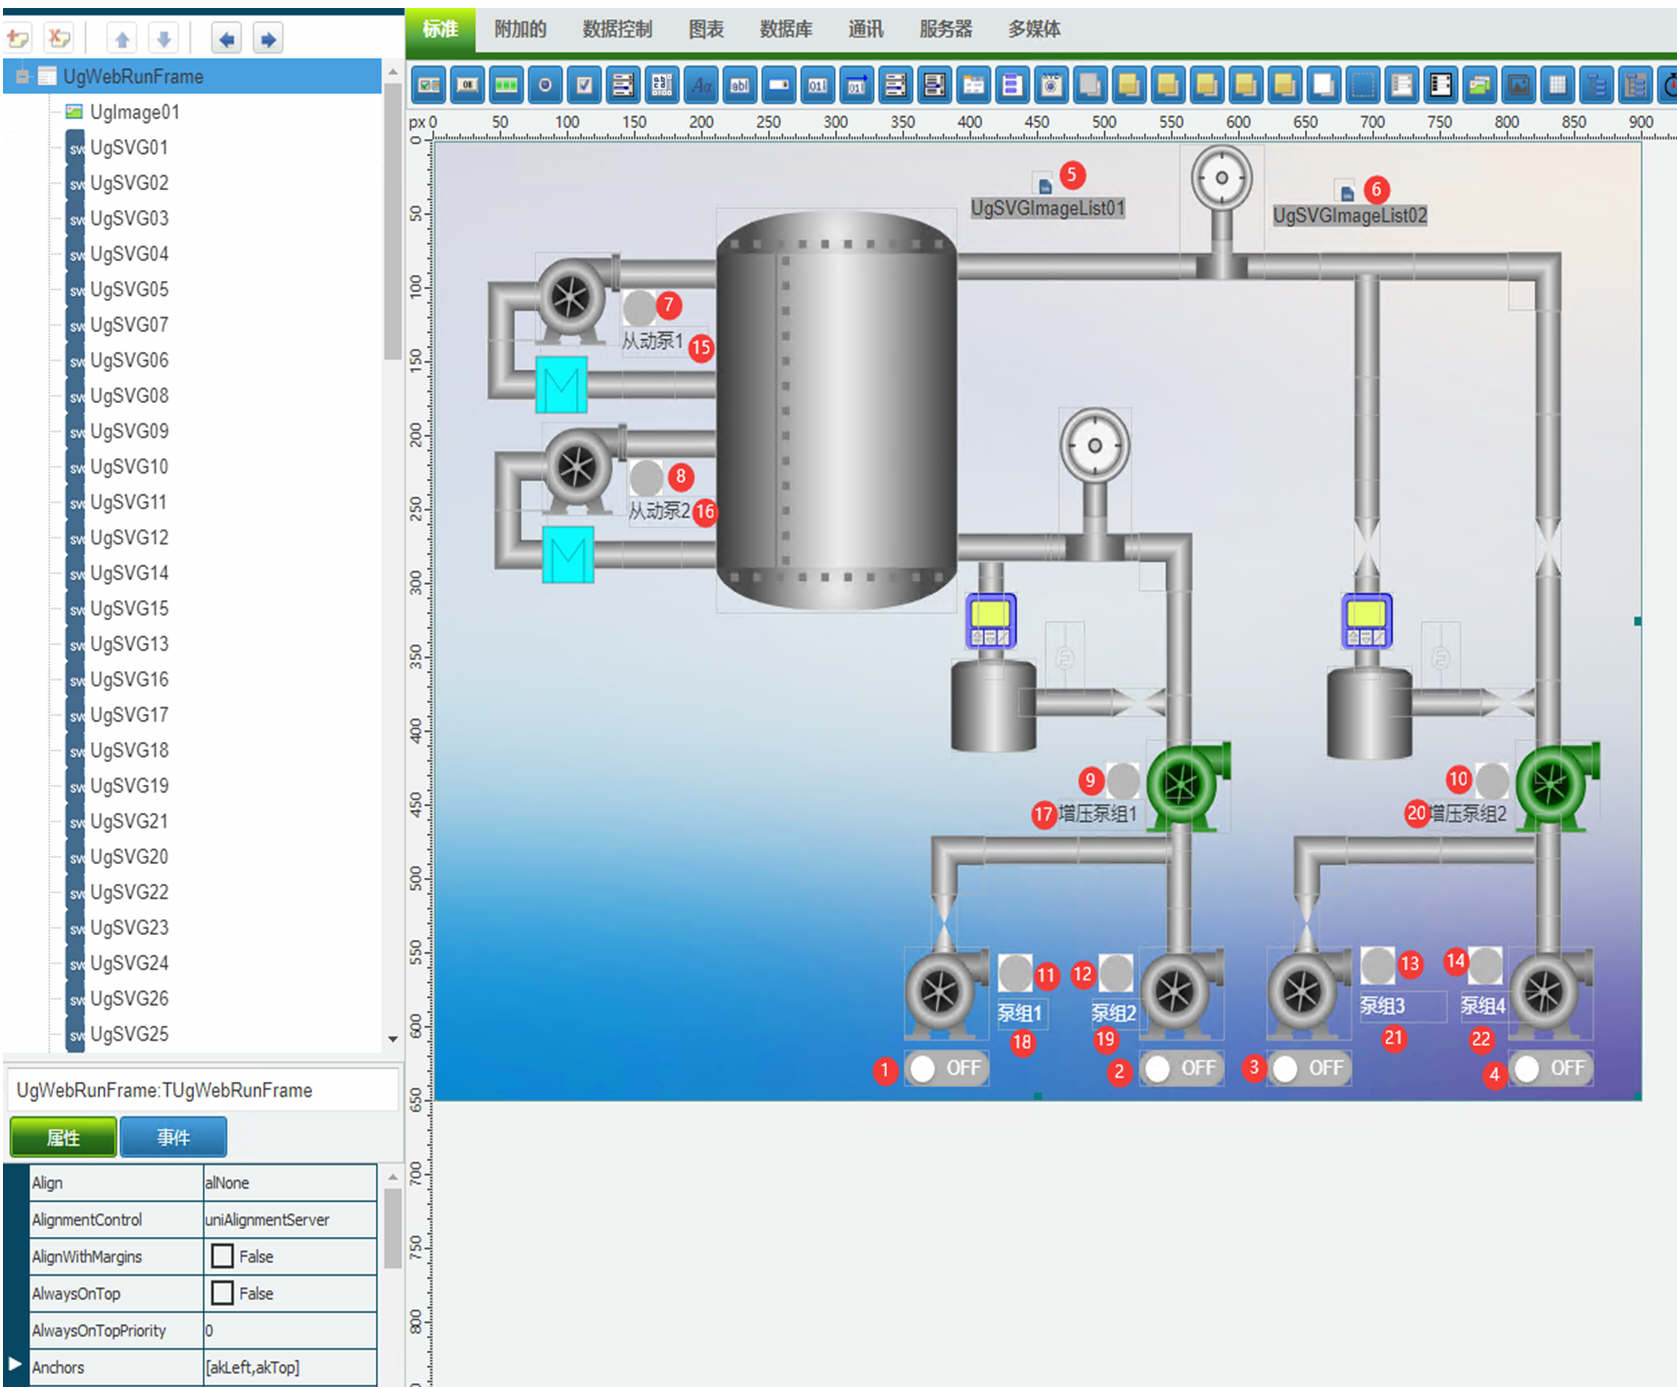The image size is (1677, 1387).
Task: Switch to the 服务器 tab
Action: click(x=946, y=29)
